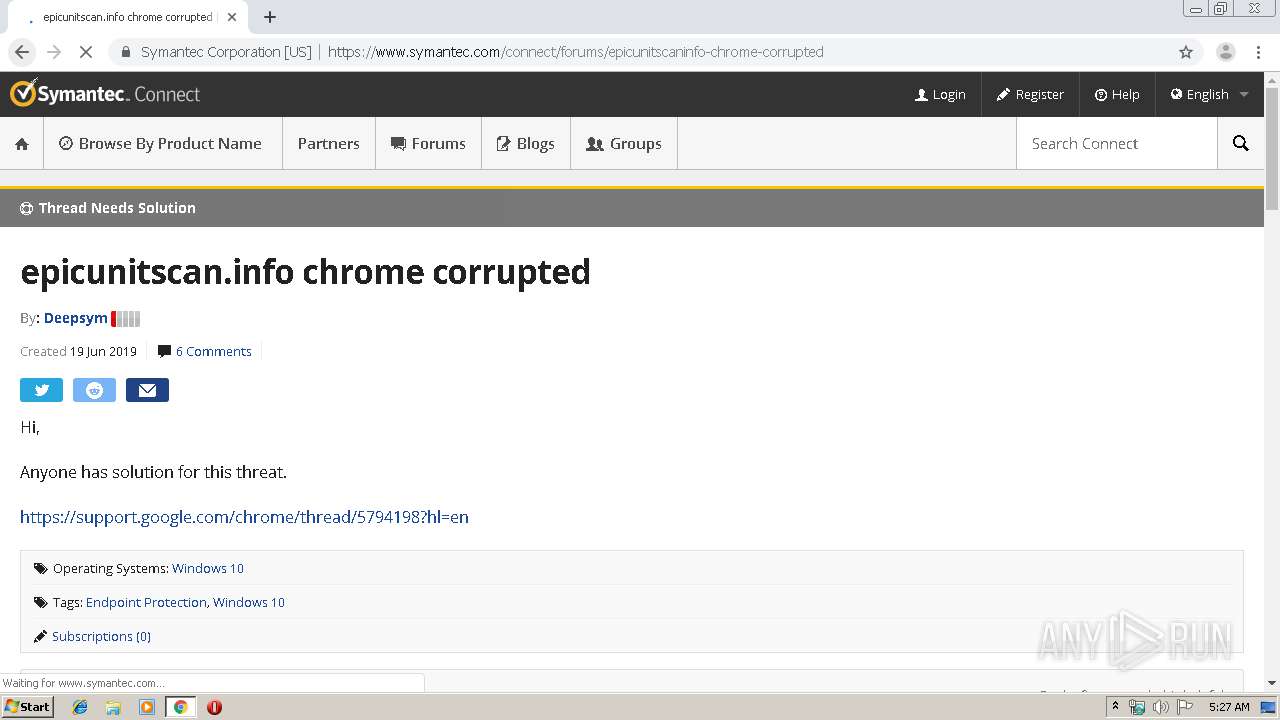Open Internet Explorer from the taskbar
This screenshot has height=720, width=1280.
coord(80,707)
